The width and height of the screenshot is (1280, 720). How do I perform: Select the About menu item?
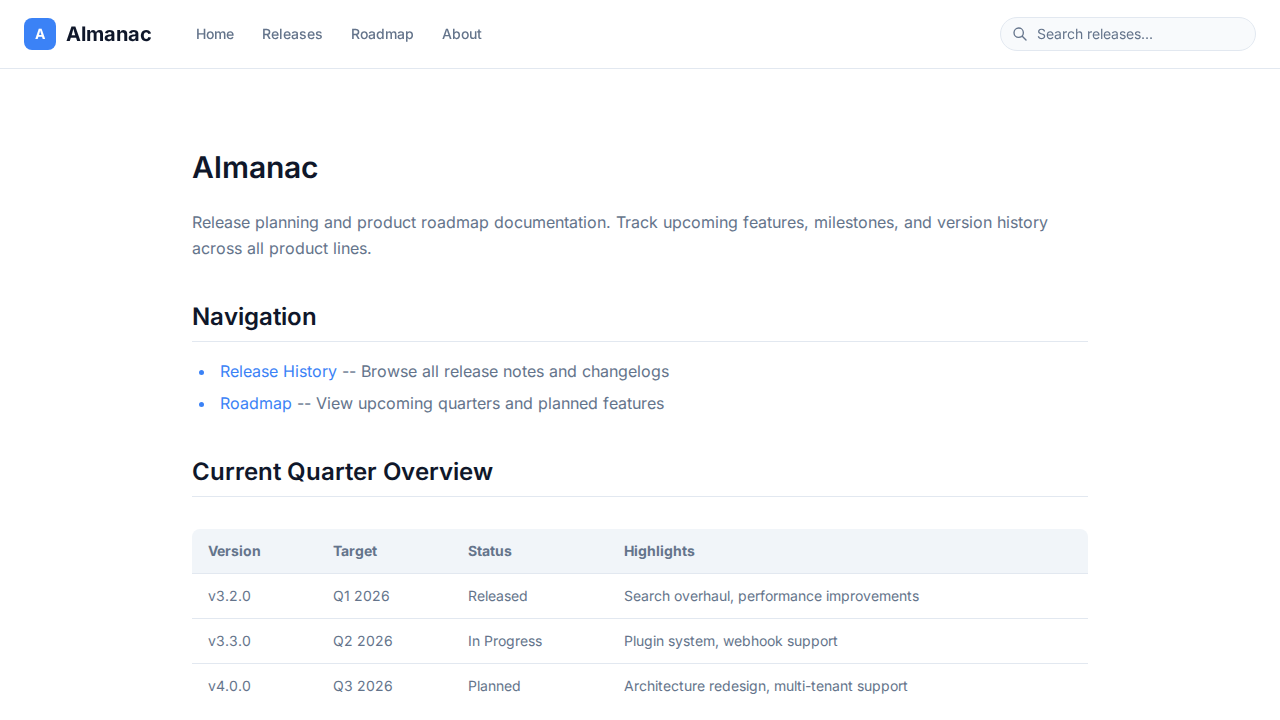(462, 34)
